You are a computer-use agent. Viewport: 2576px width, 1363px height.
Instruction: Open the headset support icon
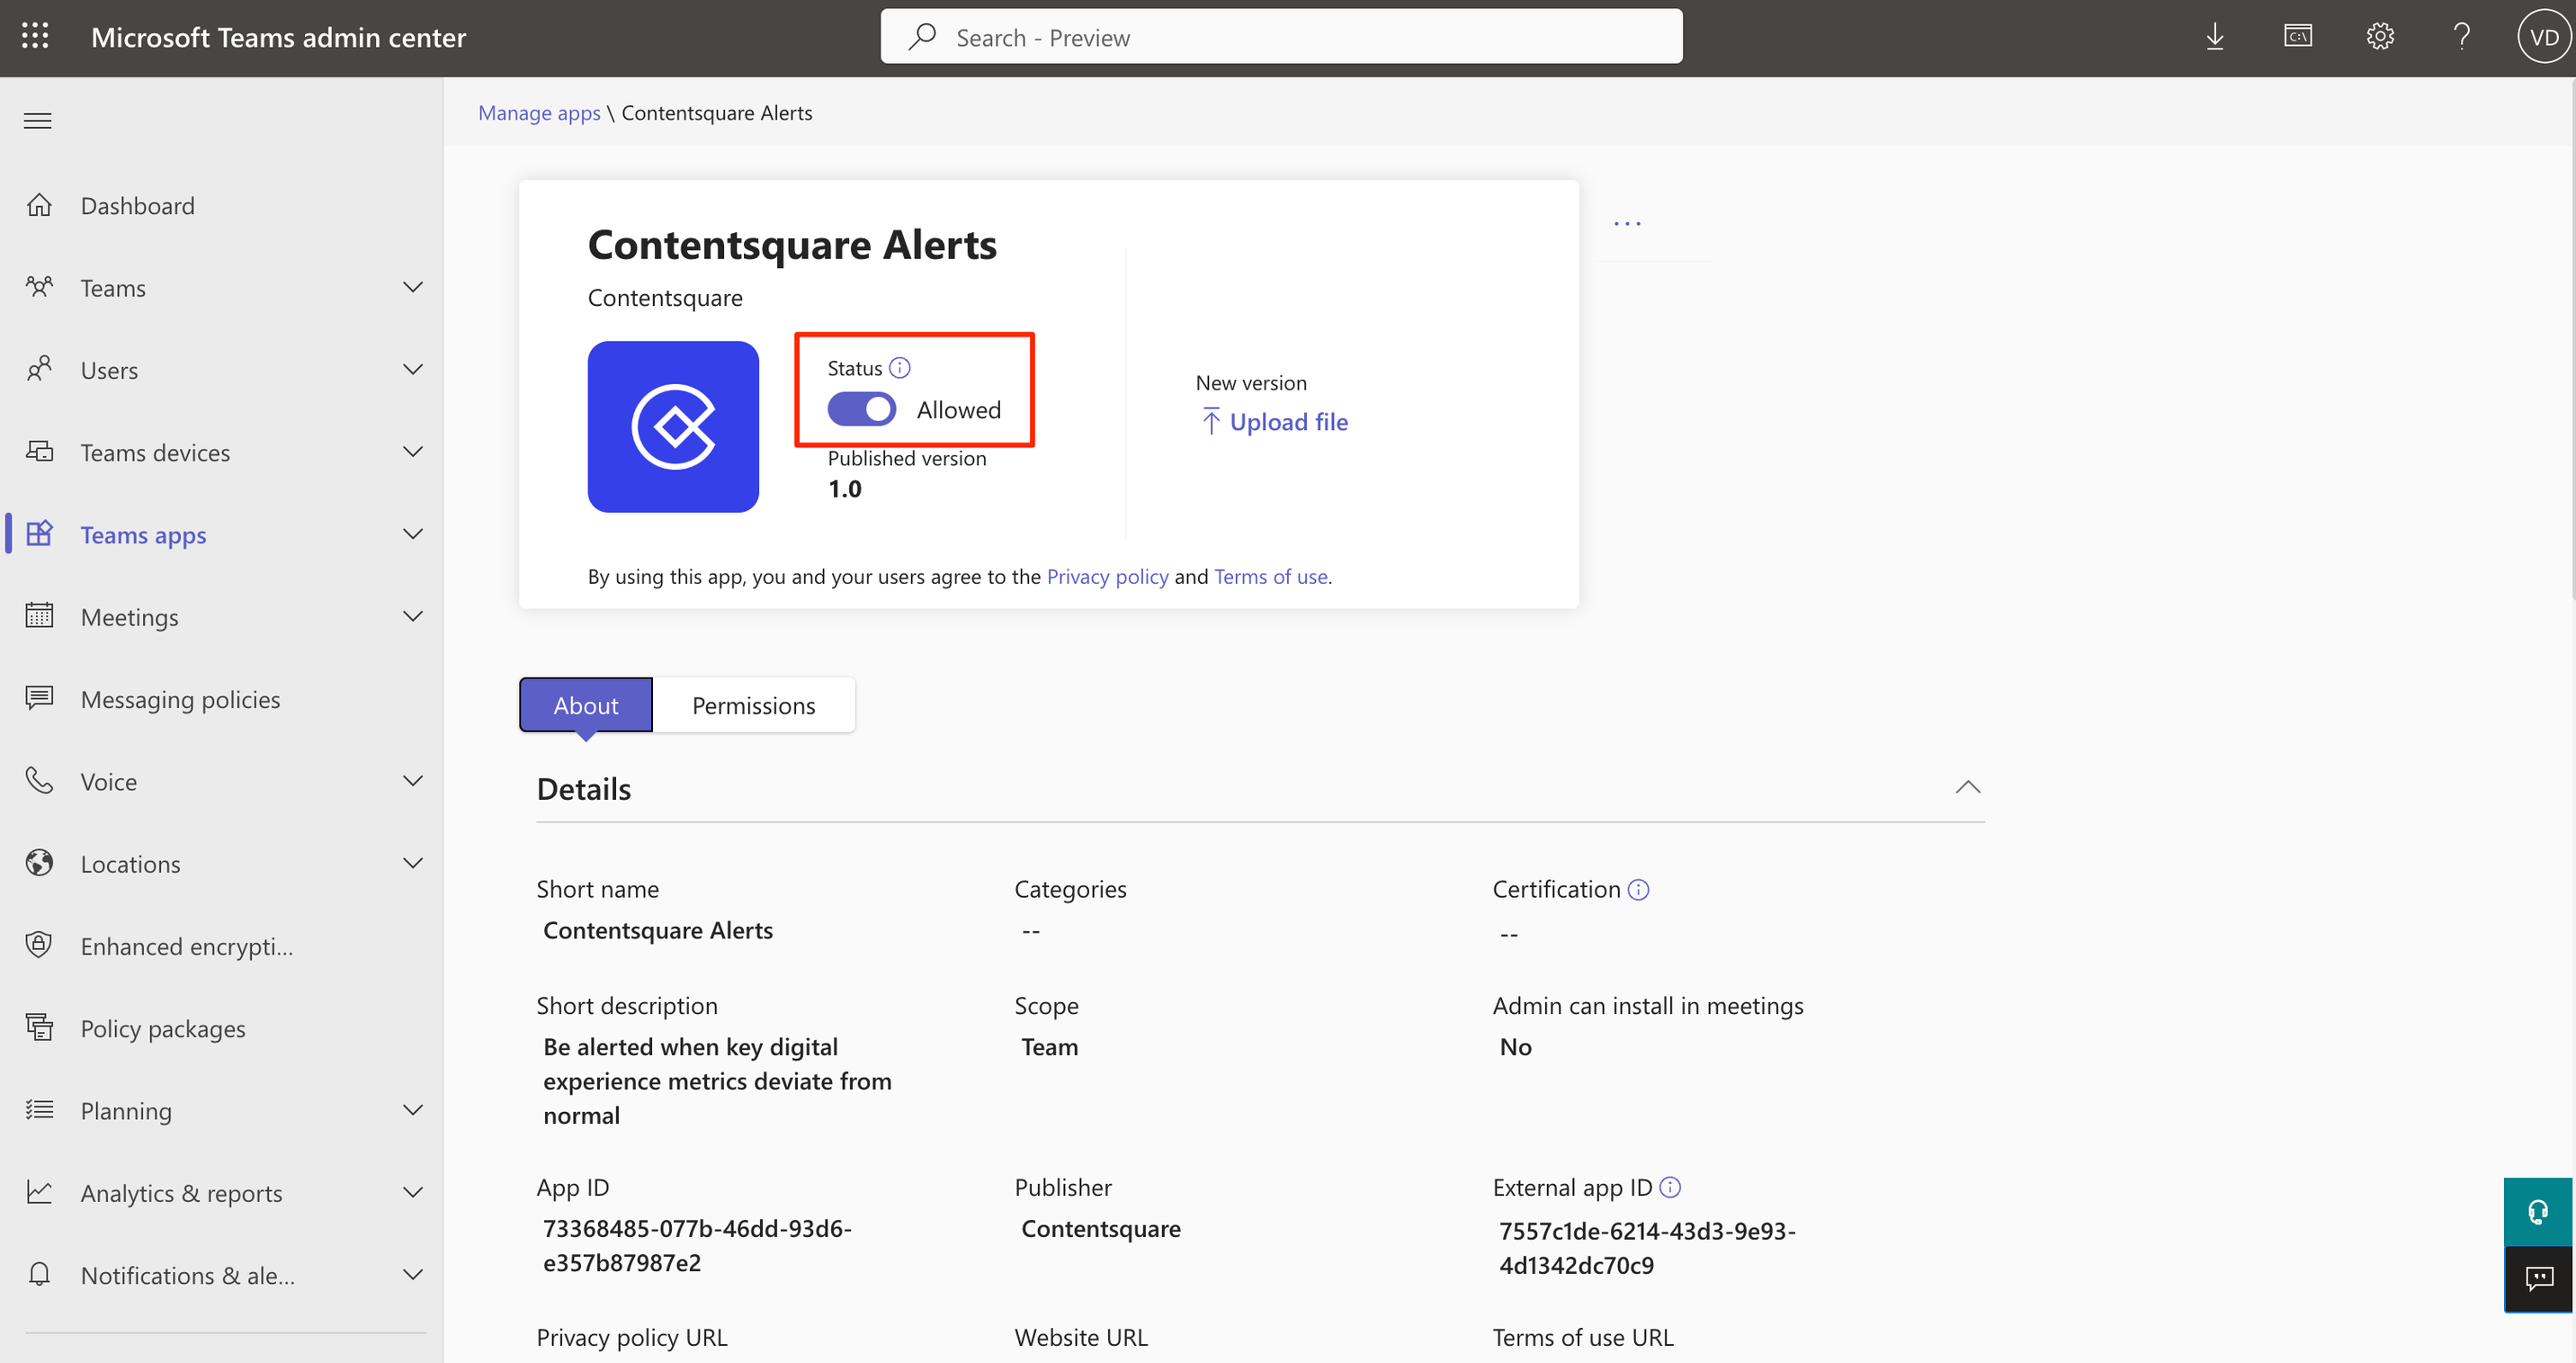(2538, 1212)
